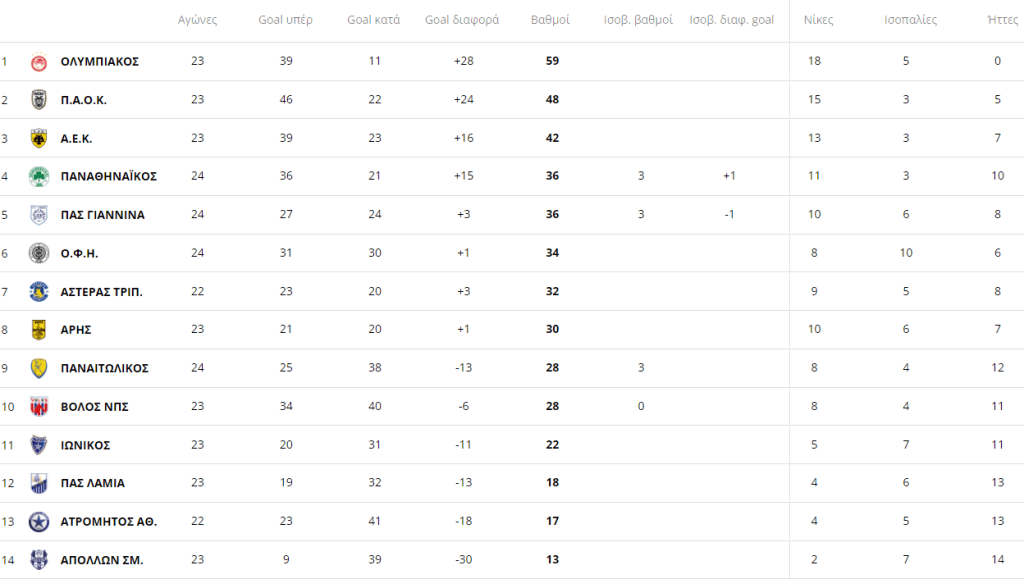The height and width of the screenshot is (579, 1024).
Task: Select the ΠΑΝΑΙΤΩΛΙΚΟΣ team crest
Action: tap(39, 368)
